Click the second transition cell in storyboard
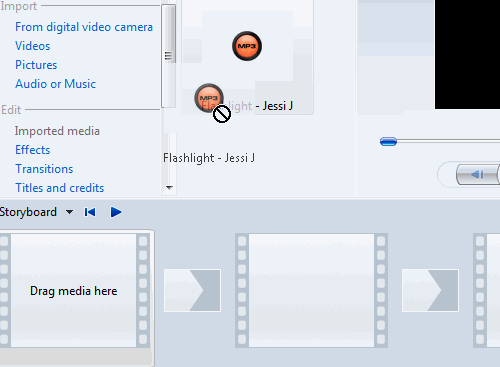This screenshot has width=500, height=367. [430, 290]
